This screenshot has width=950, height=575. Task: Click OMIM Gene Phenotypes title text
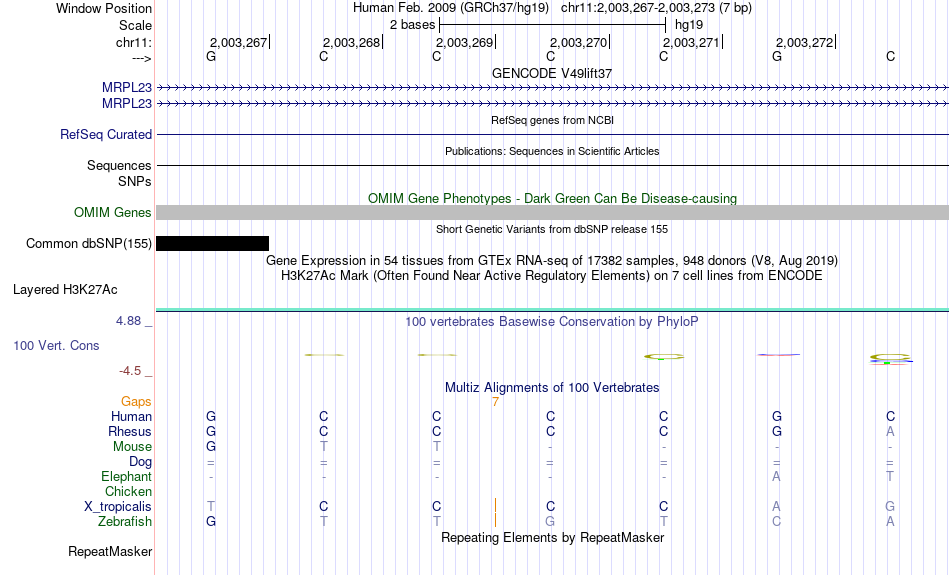552,199
